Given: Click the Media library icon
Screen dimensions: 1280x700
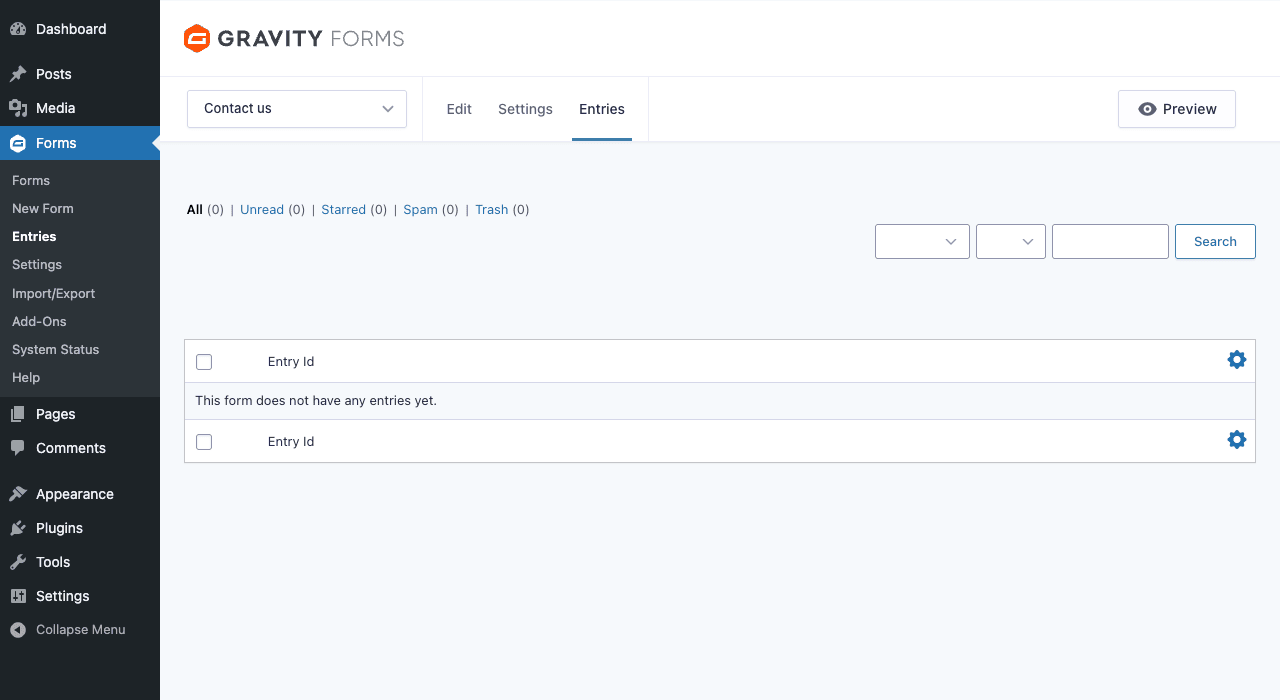Looking at the screenshot, I should pos(18,108).
